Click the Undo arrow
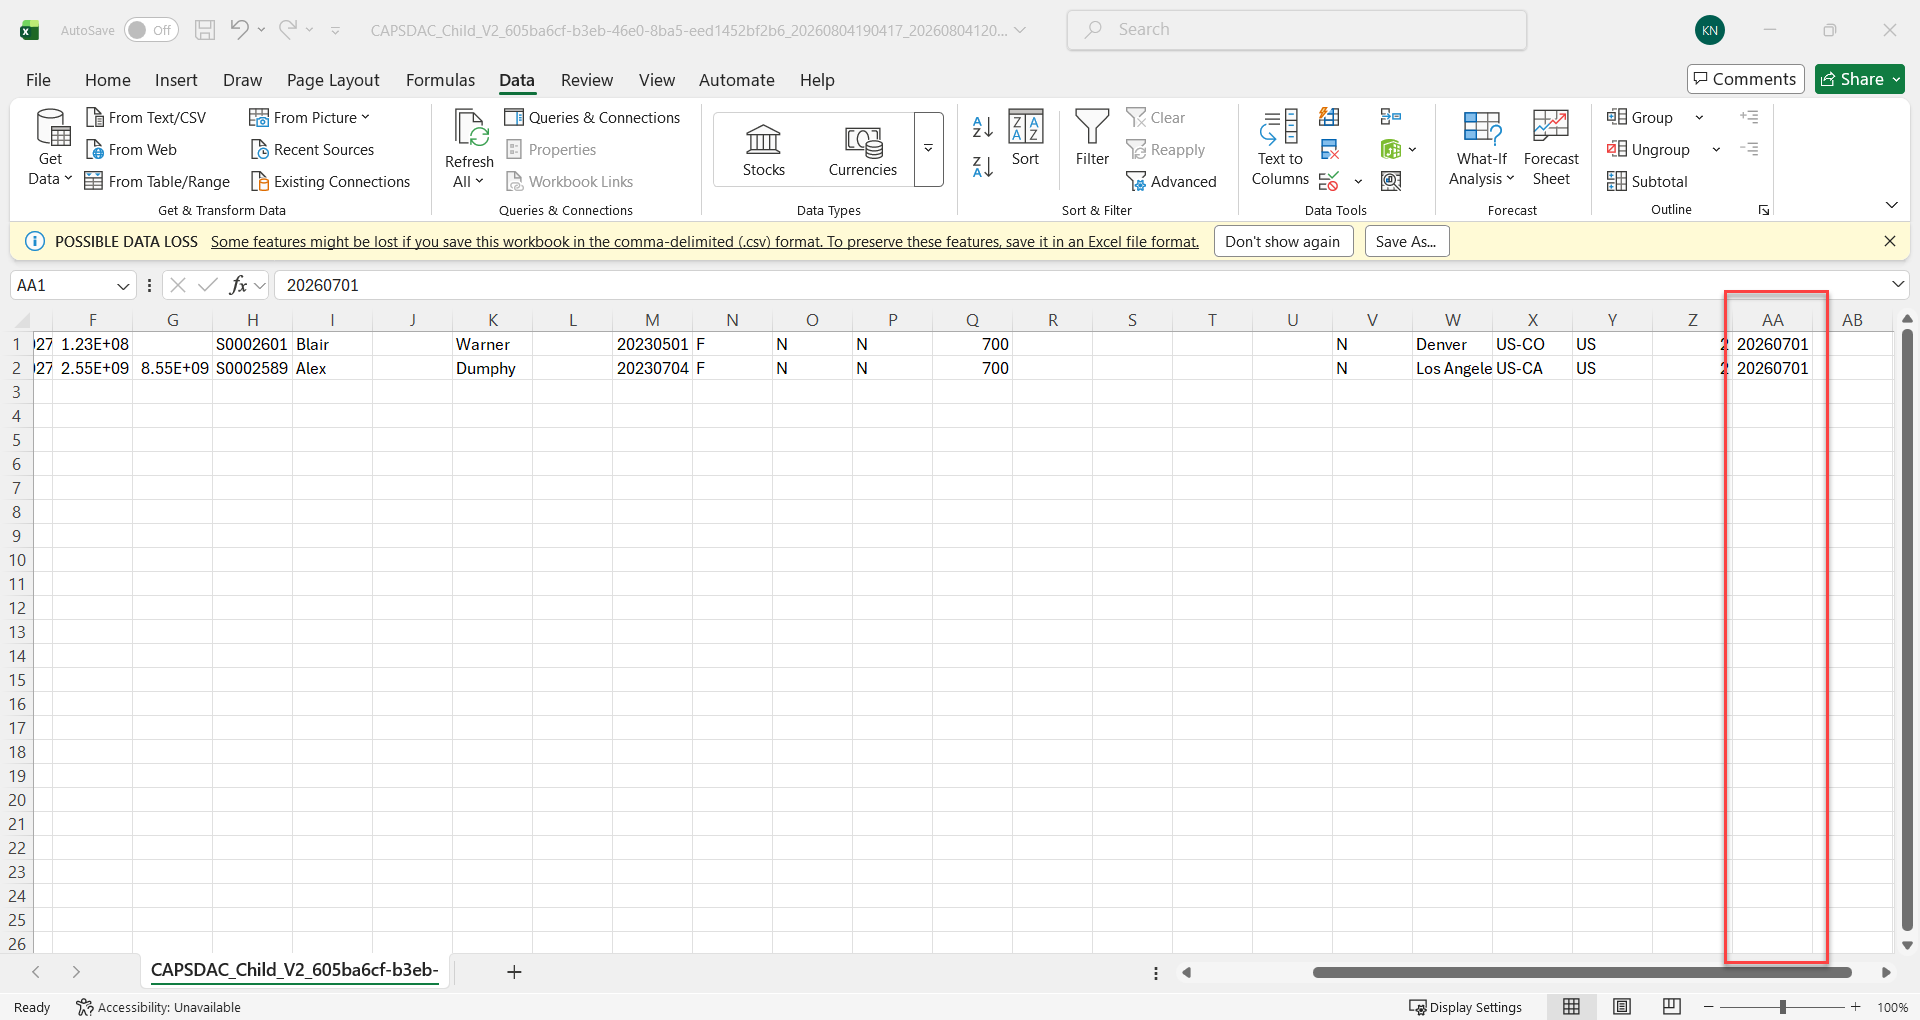This screenshot has height=1020, width=1920. (x=239, y=30)
